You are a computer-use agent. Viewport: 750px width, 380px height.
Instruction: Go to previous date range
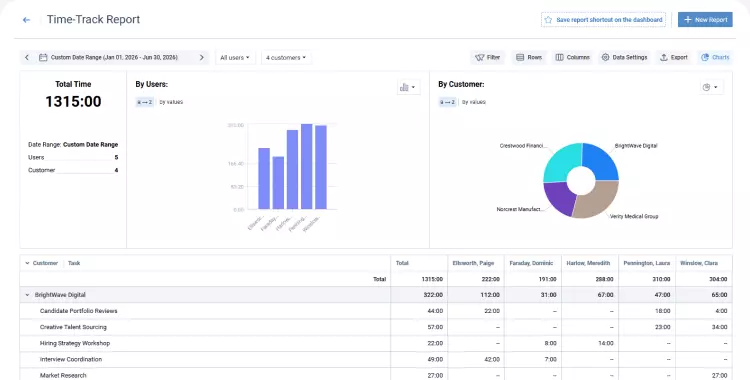click(x=27, y=57)
